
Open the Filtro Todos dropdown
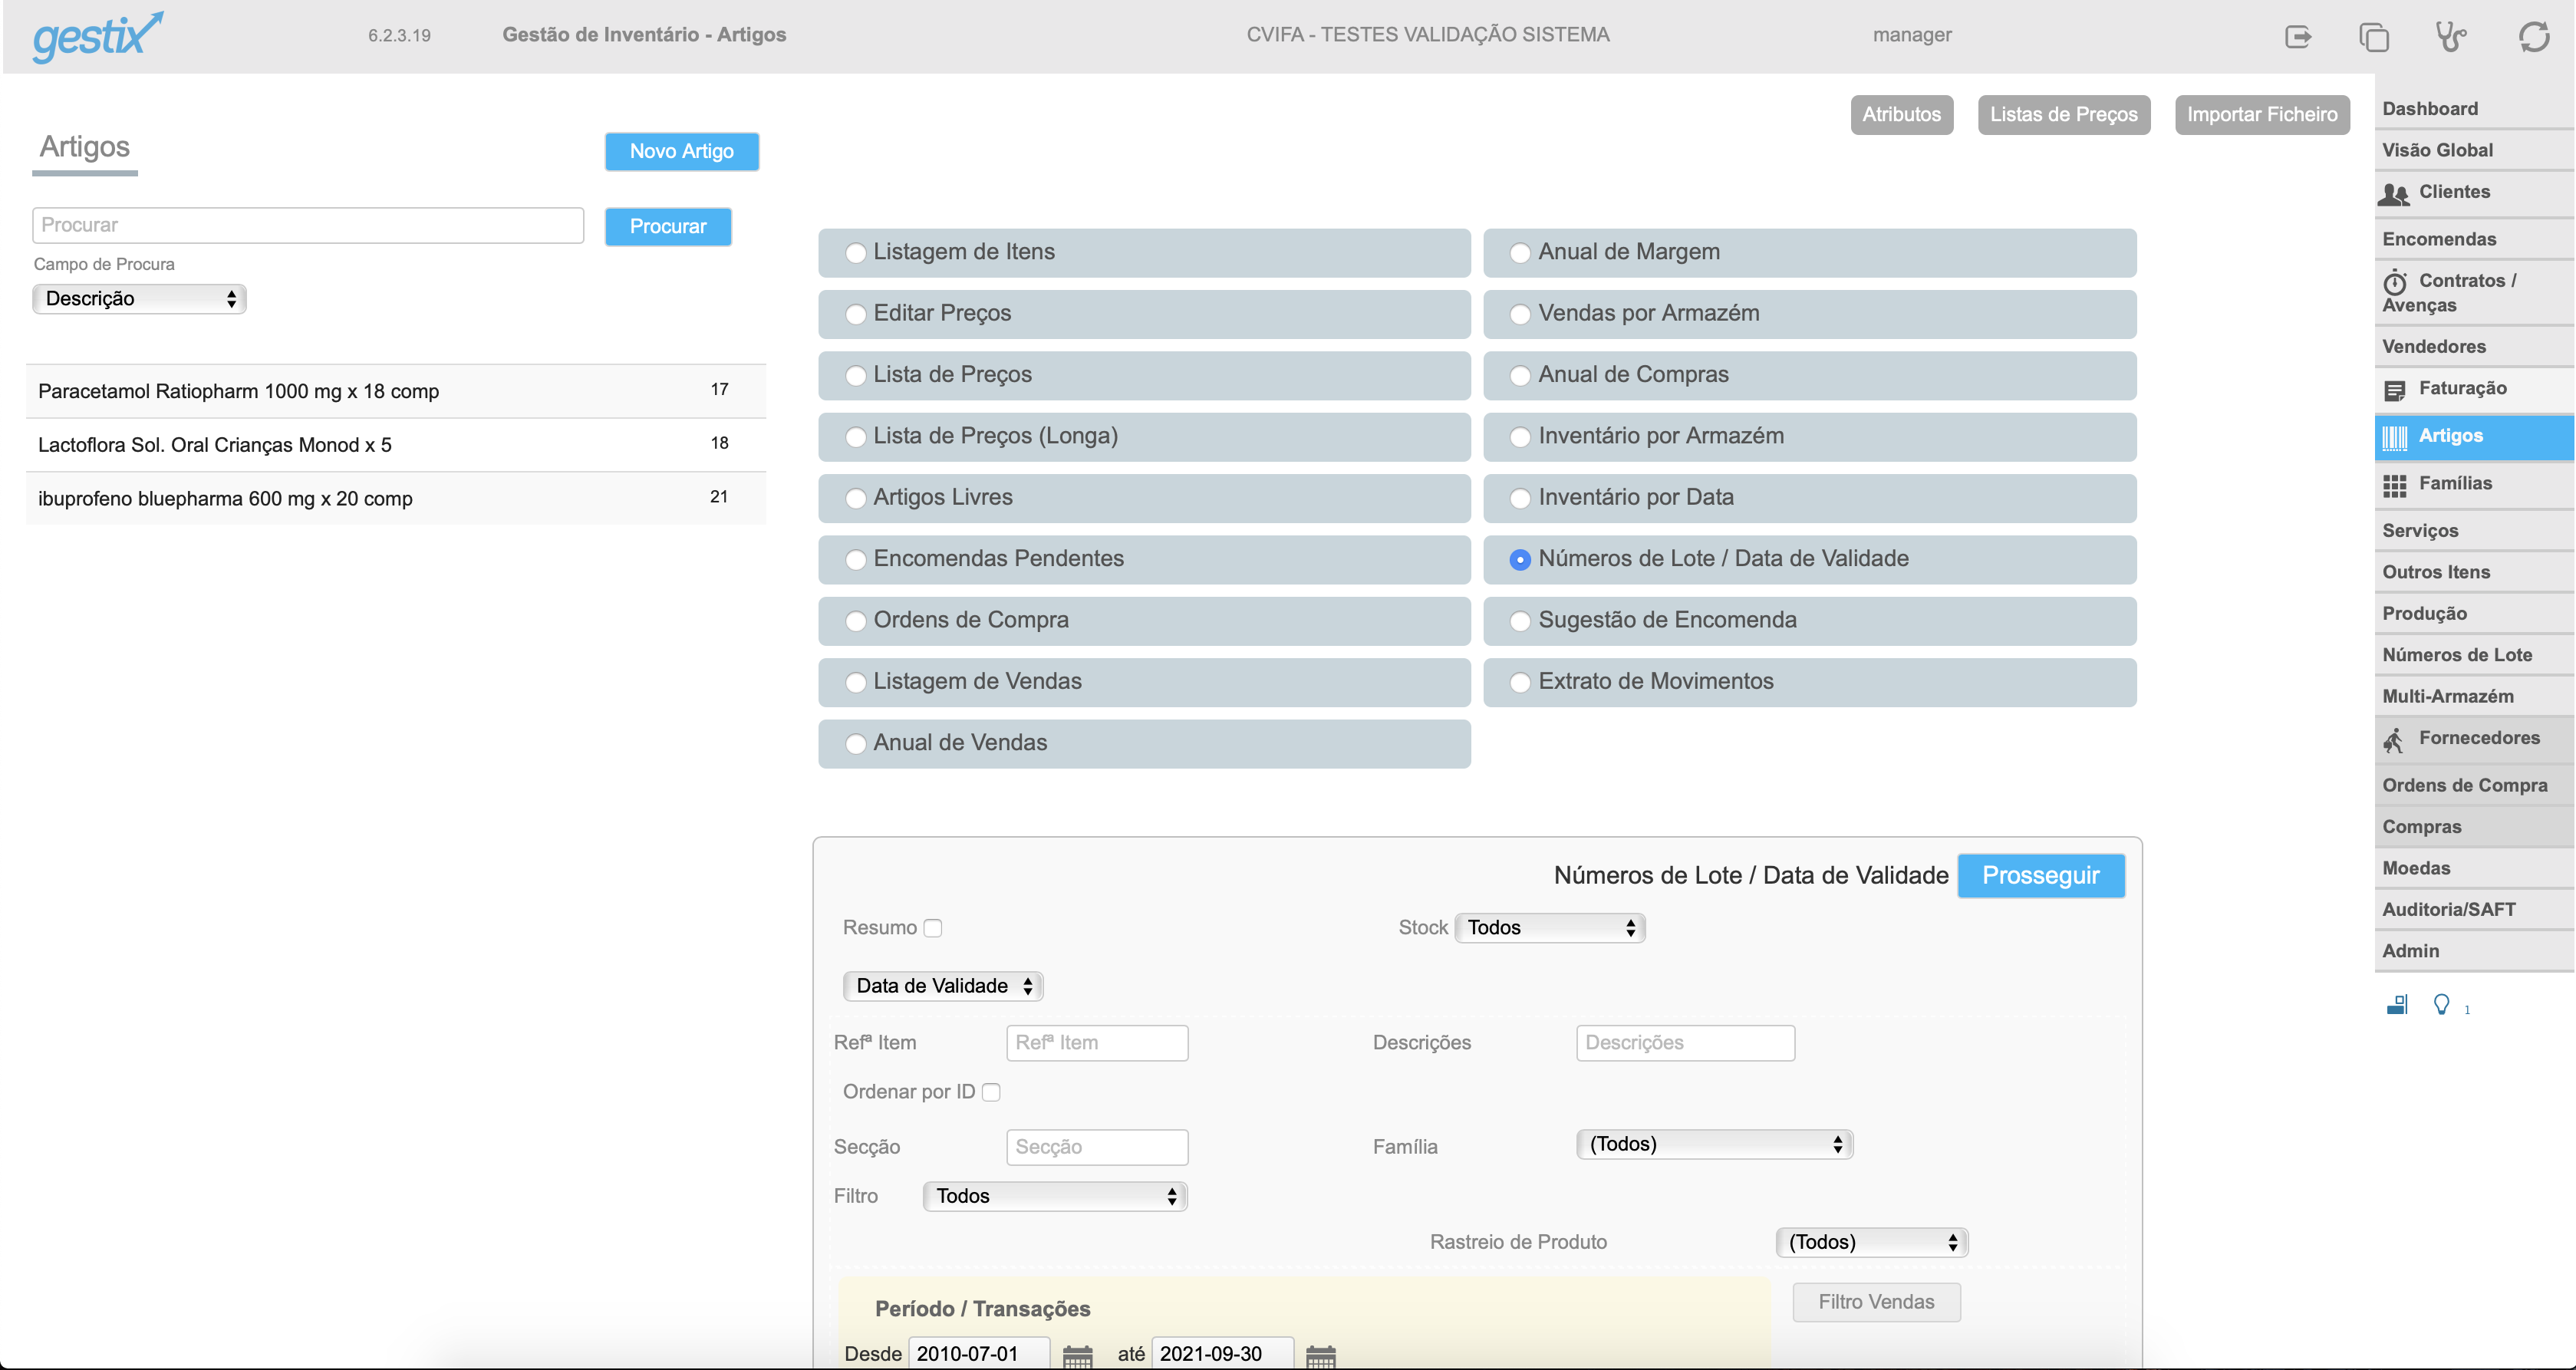(1055, 1196)
